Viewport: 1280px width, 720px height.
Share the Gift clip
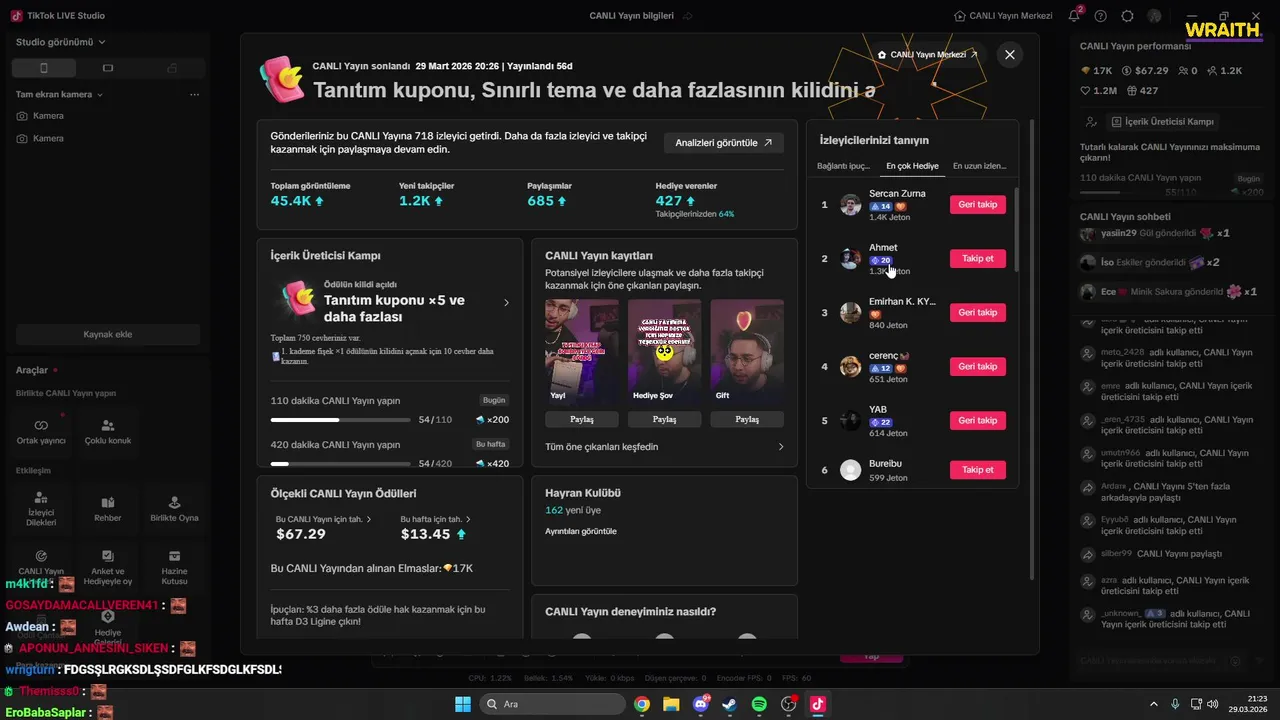747,419
